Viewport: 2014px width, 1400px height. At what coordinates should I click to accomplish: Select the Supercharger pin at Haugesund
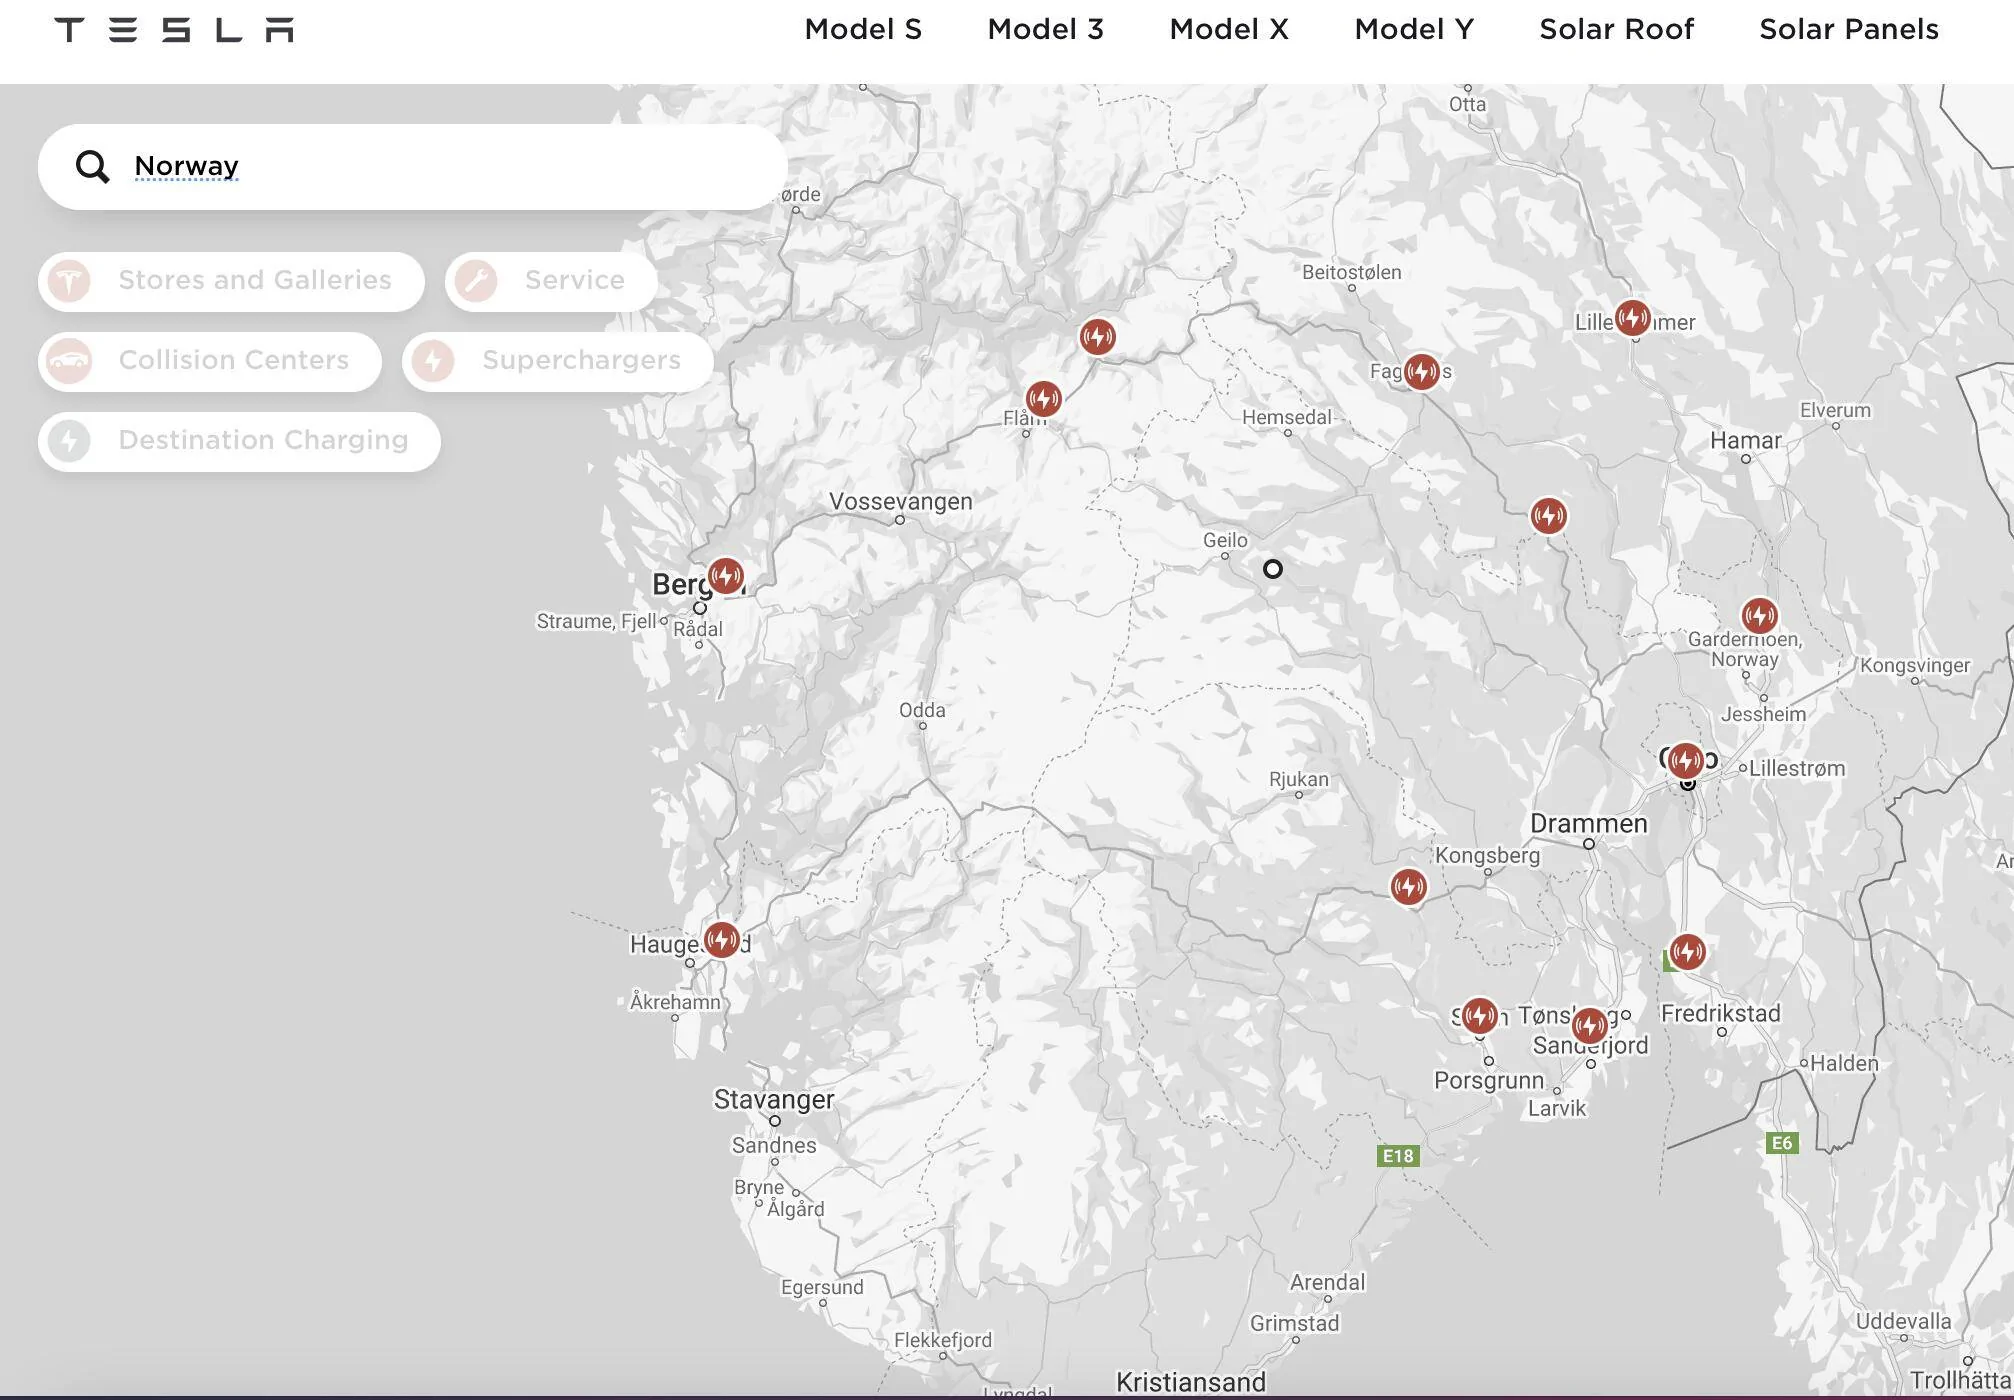(722, 940)
